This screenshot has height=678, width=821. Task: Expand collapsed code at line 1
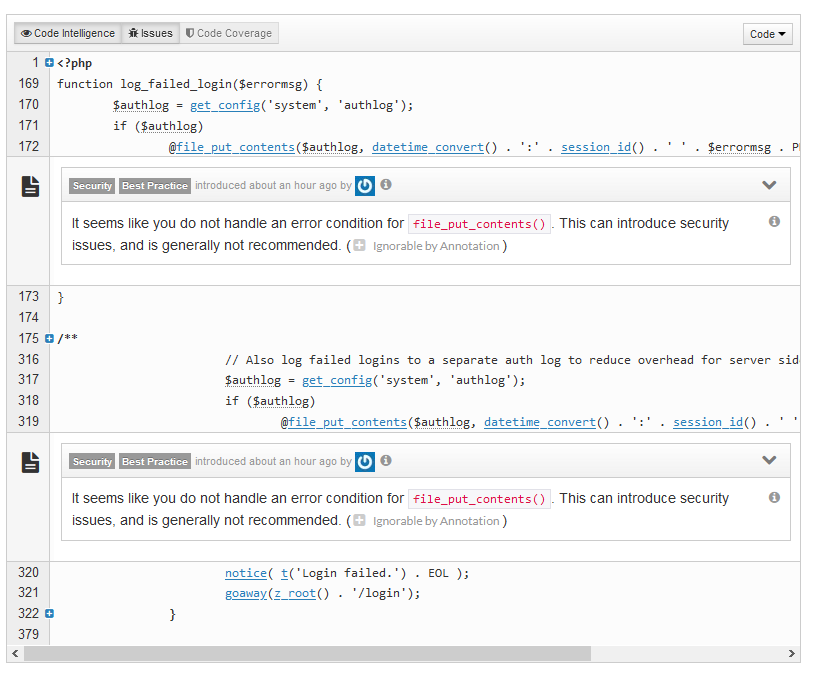49,63
